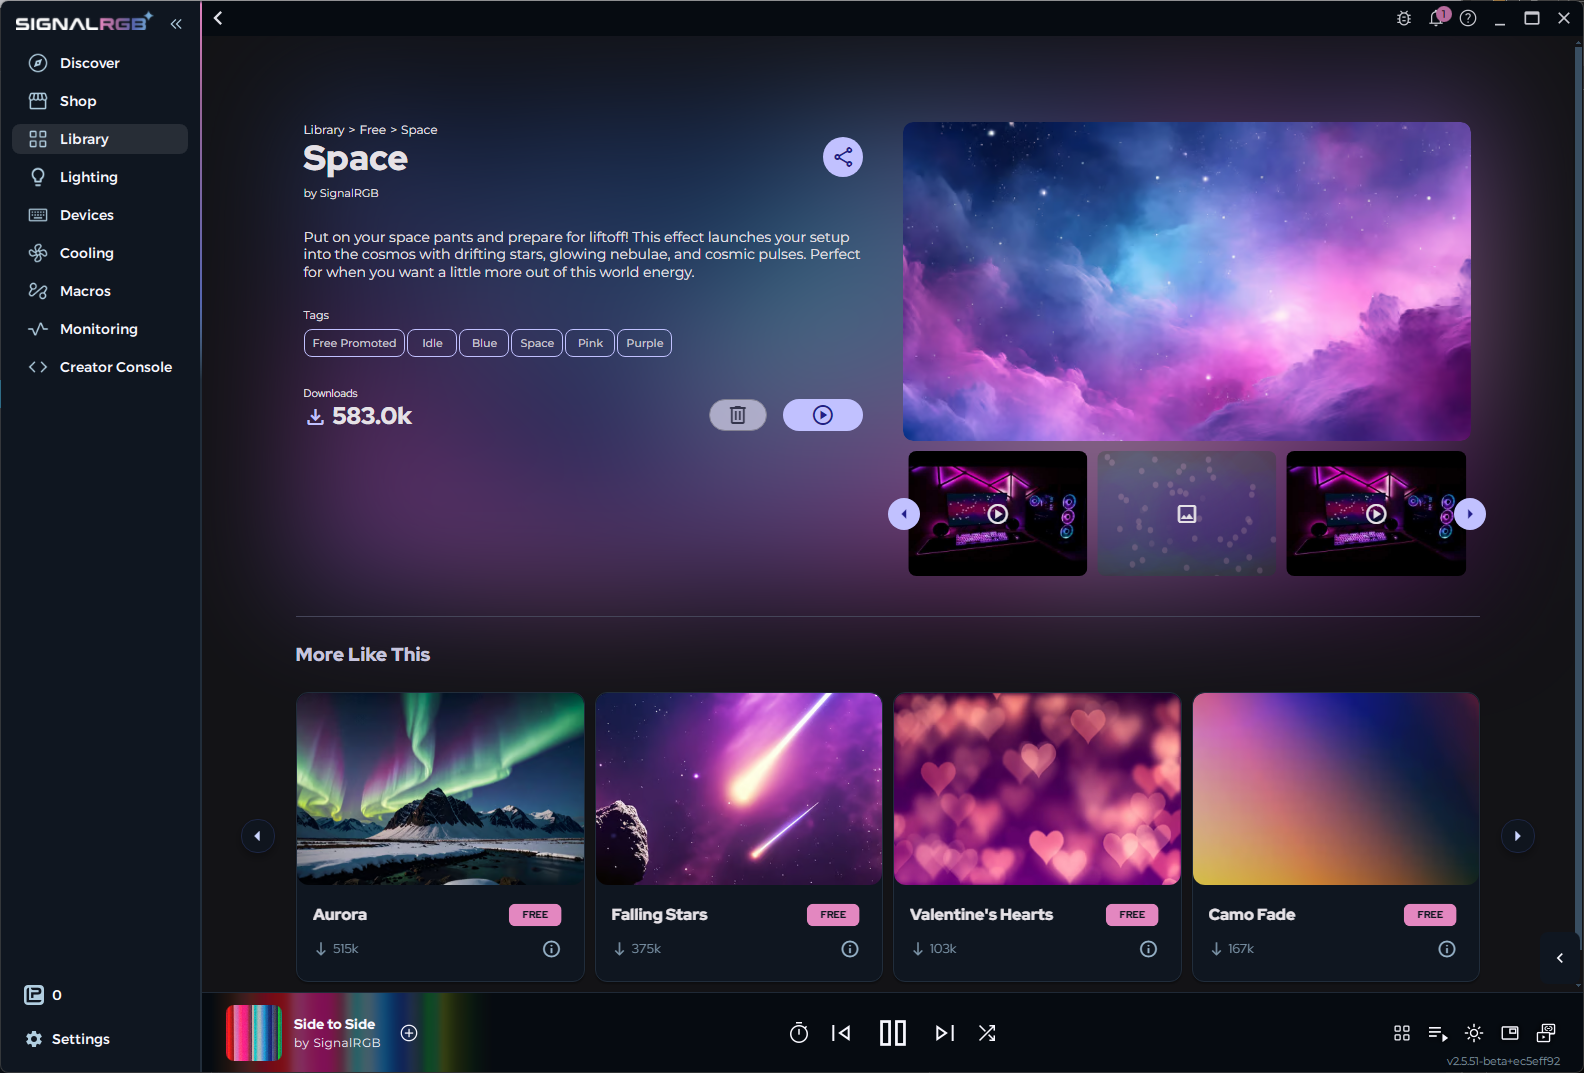Play the first preview video thumbnail
The width and height of the screenshot is (1584, 1073).
[997, 514]
